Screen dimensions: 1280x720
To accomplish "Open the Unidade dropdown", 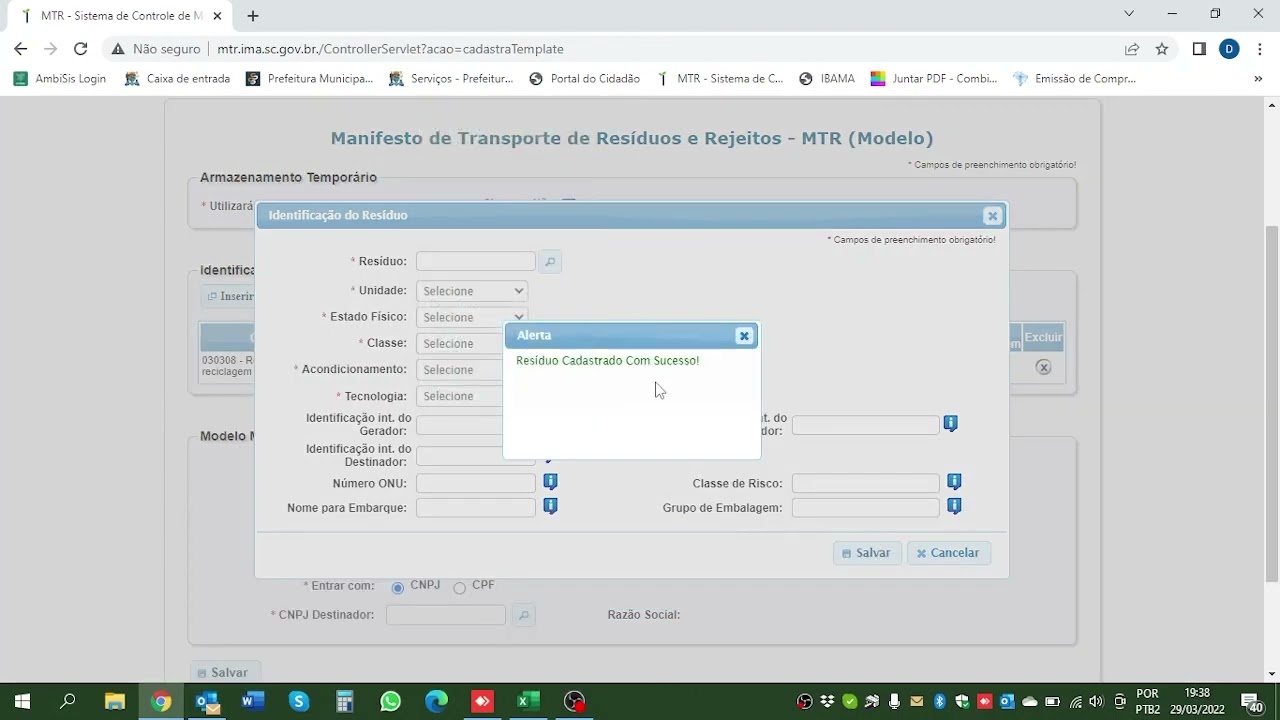I will coord(472,291).
